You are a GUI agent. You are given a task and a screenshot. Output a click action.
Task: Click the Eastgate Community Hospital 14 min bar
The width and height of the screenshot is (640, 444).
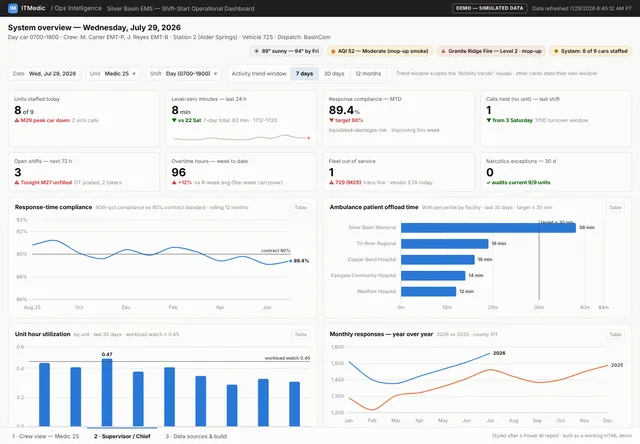[433, 275]
